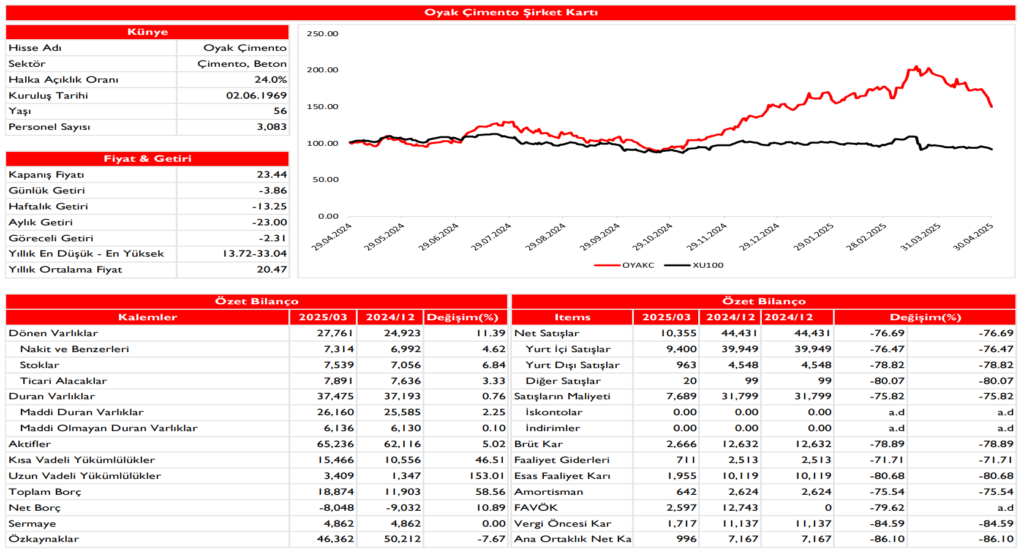Click the Yurt Dışı Satışlar value '963'

tap(686, 365)
